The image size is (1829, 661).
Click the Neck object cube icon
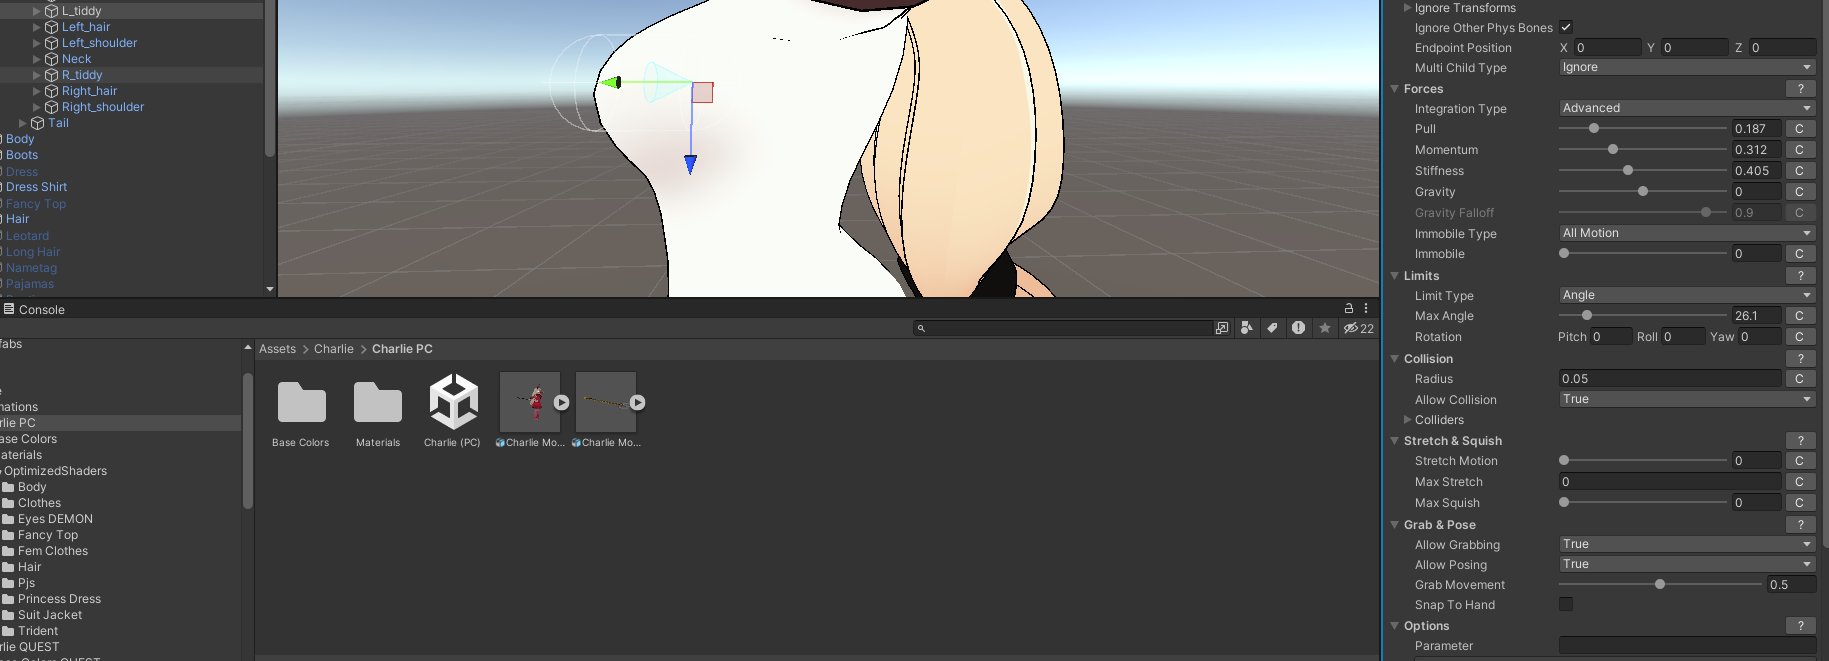[52, 59]
